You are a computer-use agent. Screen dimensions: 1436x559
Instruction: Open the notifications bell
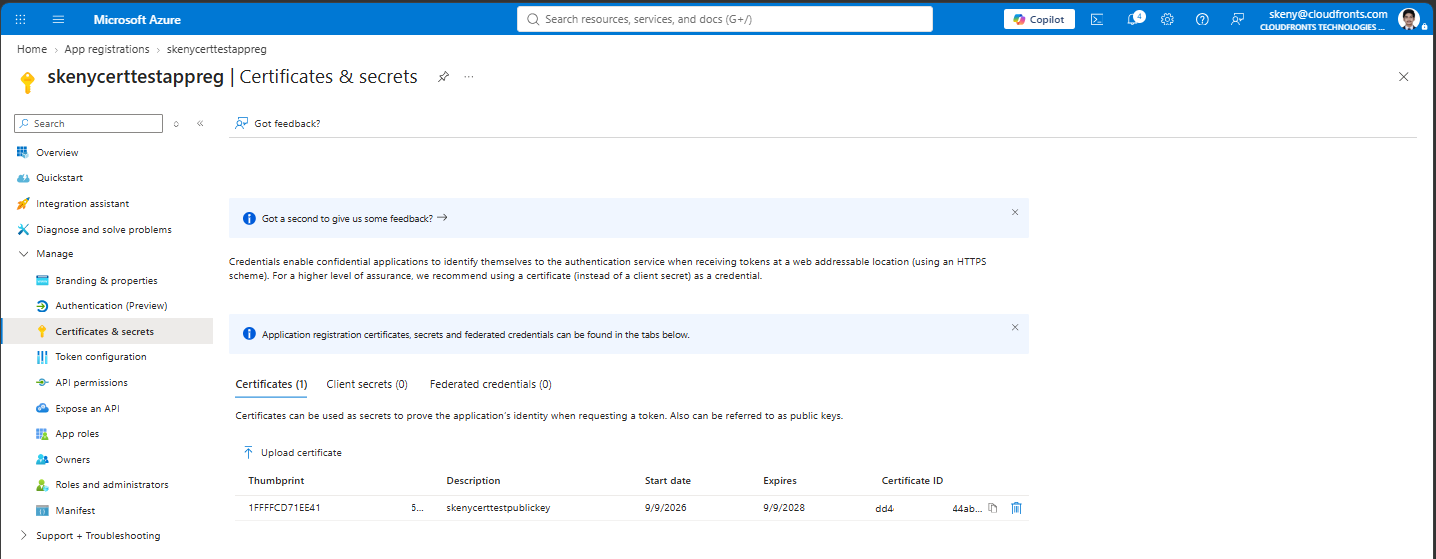pyautogui.click(x=1134, y=19)
